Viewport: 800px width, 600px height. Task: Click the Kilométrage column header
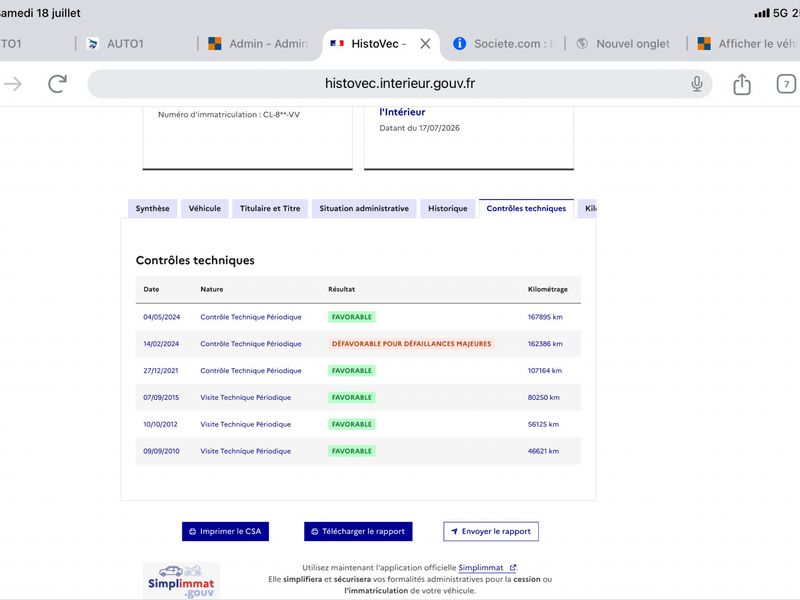(547, 289)
